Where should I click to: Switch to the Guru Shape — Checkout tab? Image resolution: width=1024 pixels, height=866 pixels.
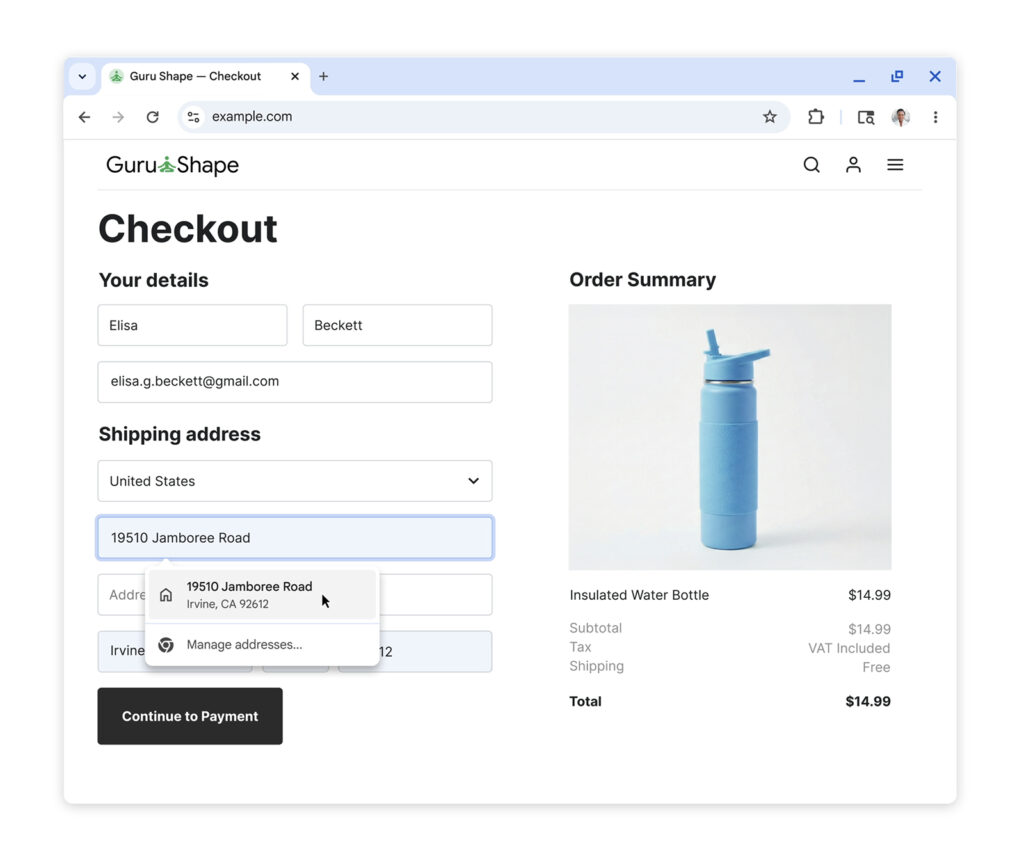point(195,77)
